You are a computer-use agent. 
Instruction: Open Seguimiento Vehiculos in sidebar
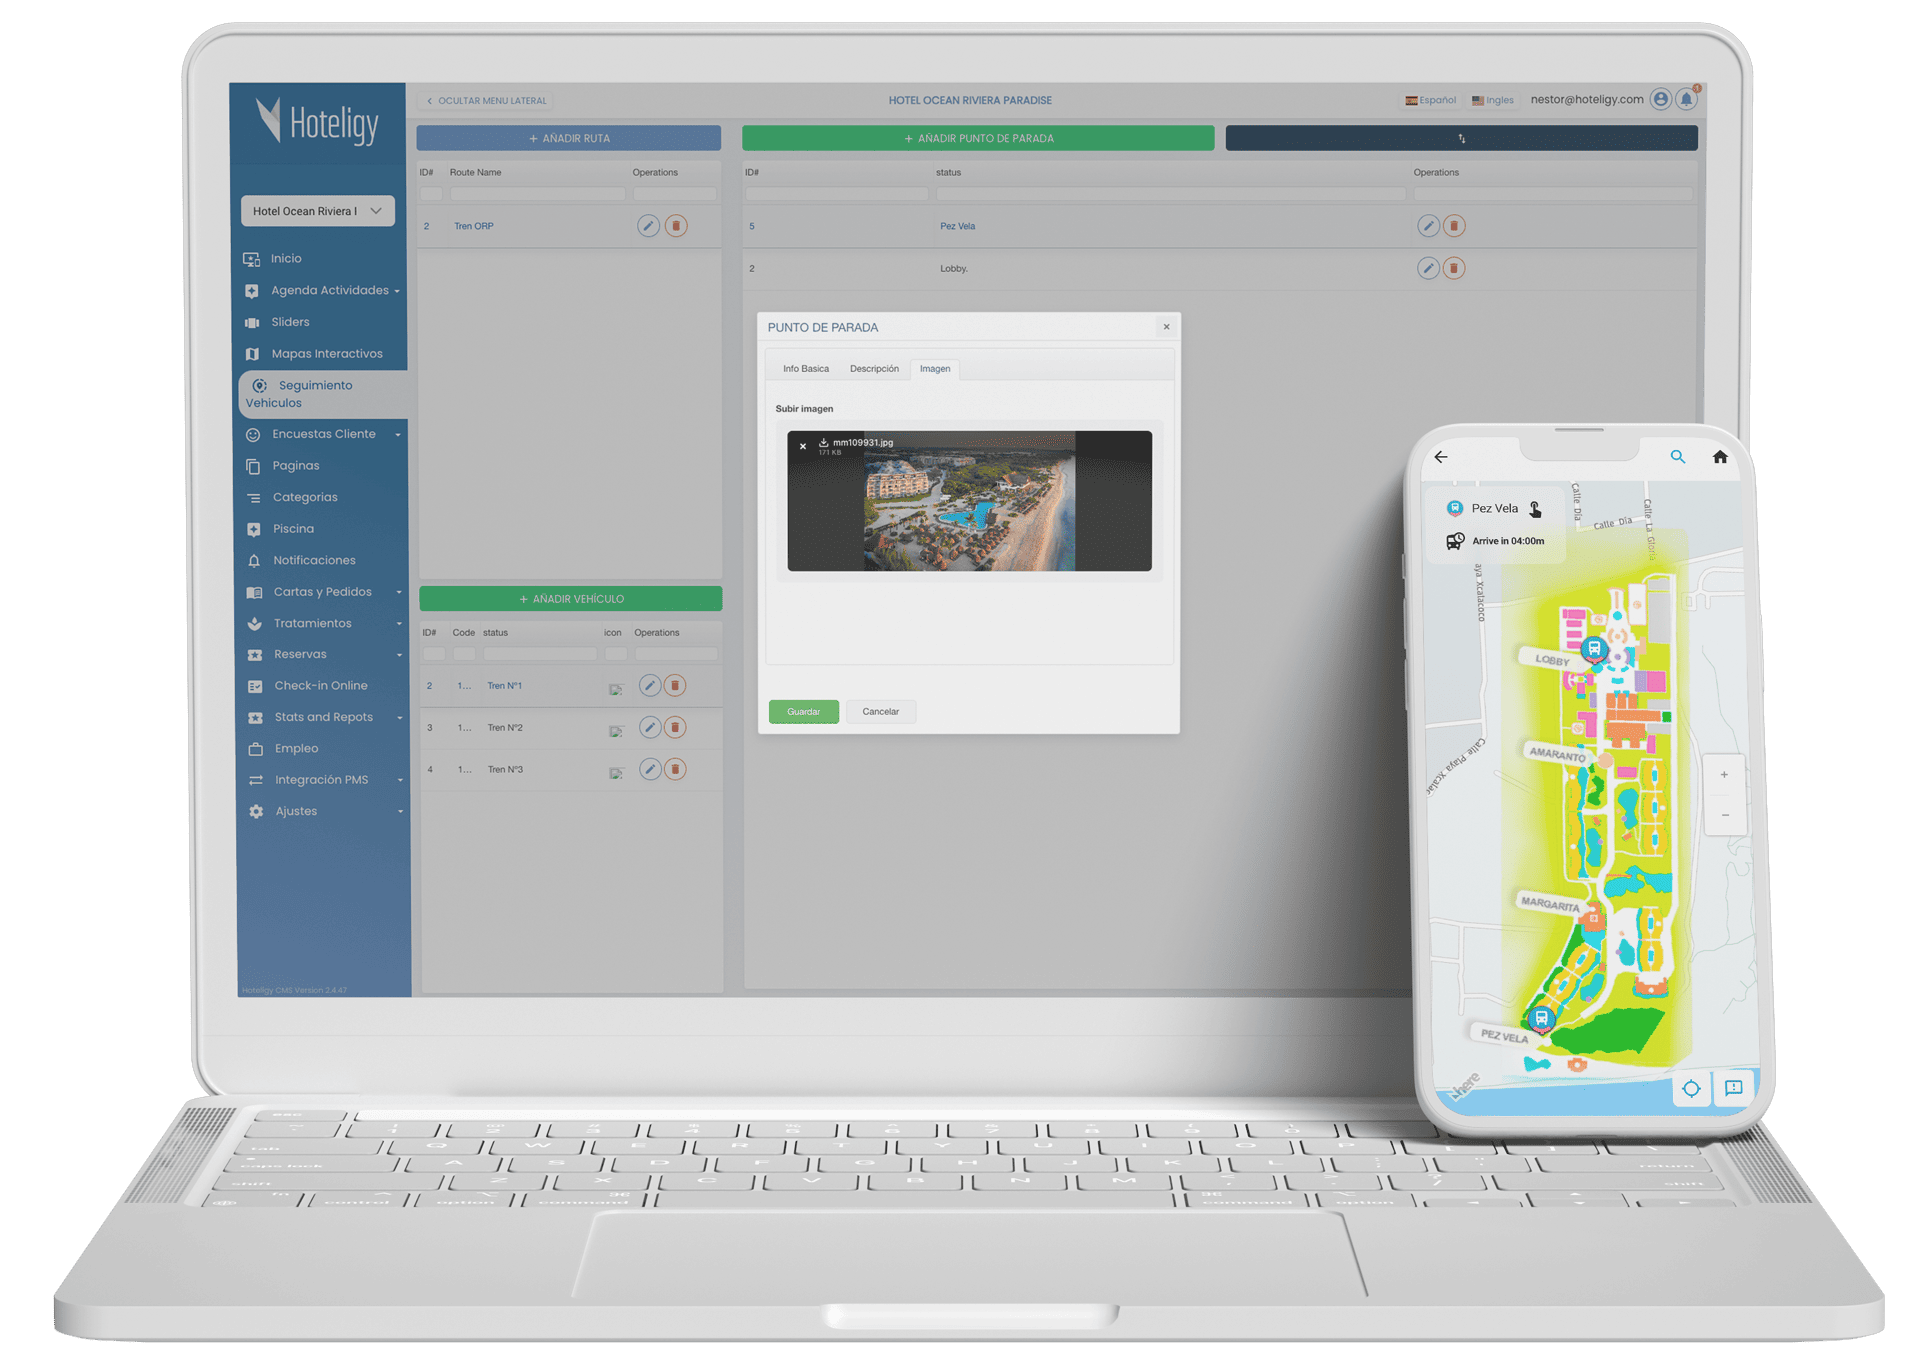point(323,394)
